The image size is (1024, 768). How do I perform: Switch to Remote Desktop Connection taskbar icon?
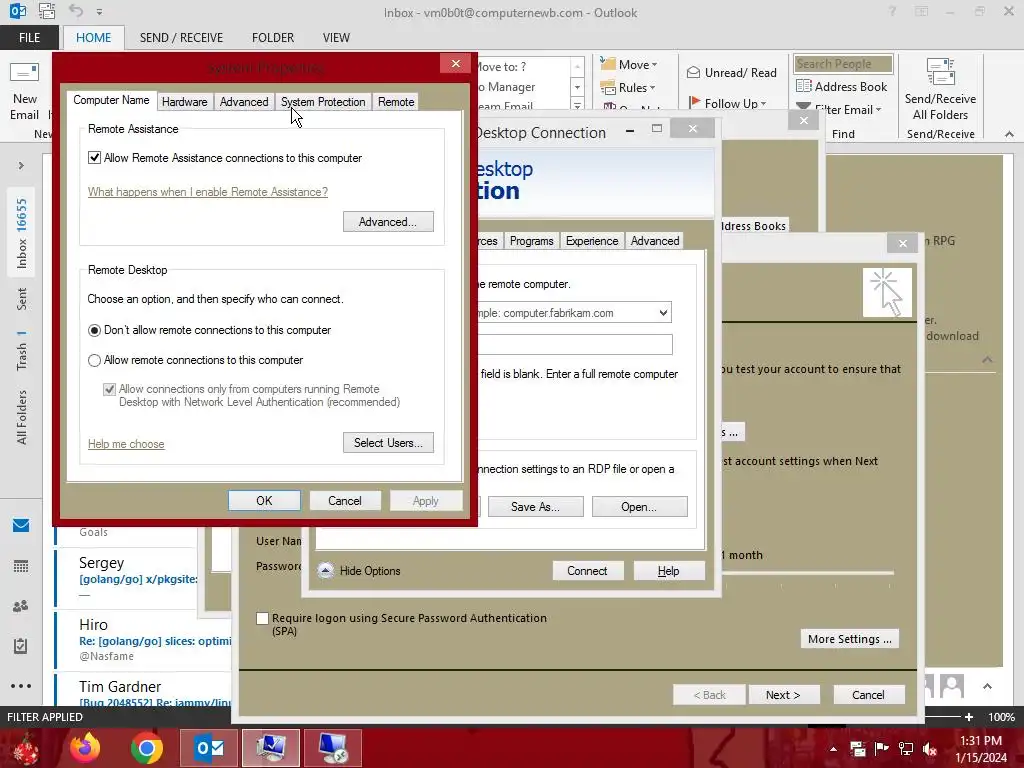(x=332, y=748)
